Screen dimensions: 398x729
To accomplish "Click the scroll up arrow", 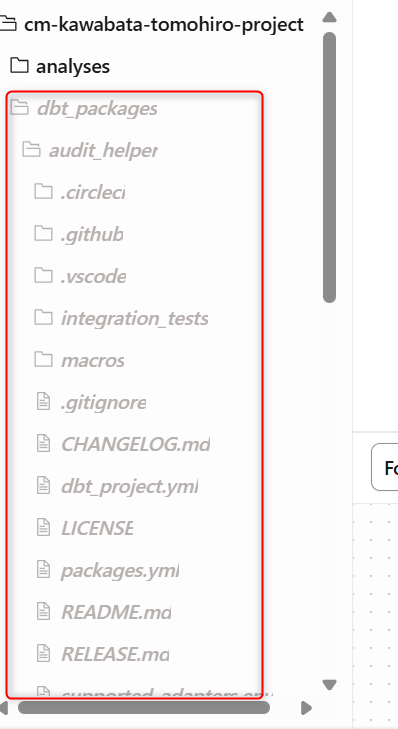I will [x=329, y=17].
